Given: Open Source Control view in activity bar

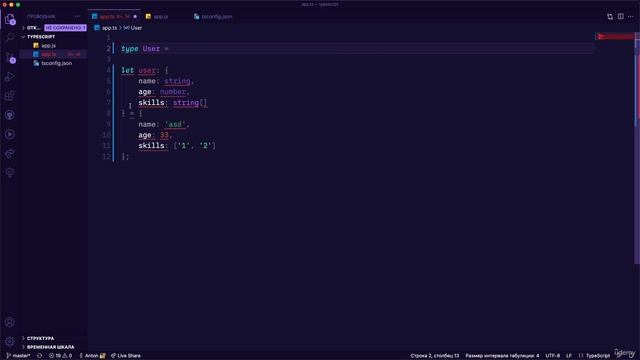Looking at the screenshot, I should point(10,57).
